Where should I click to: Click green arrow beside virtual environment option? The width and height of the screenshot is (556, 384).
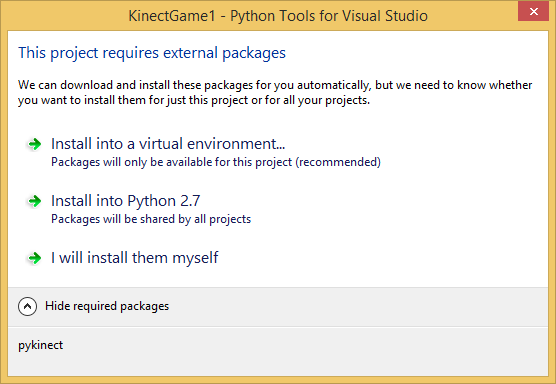click(34, 144)
